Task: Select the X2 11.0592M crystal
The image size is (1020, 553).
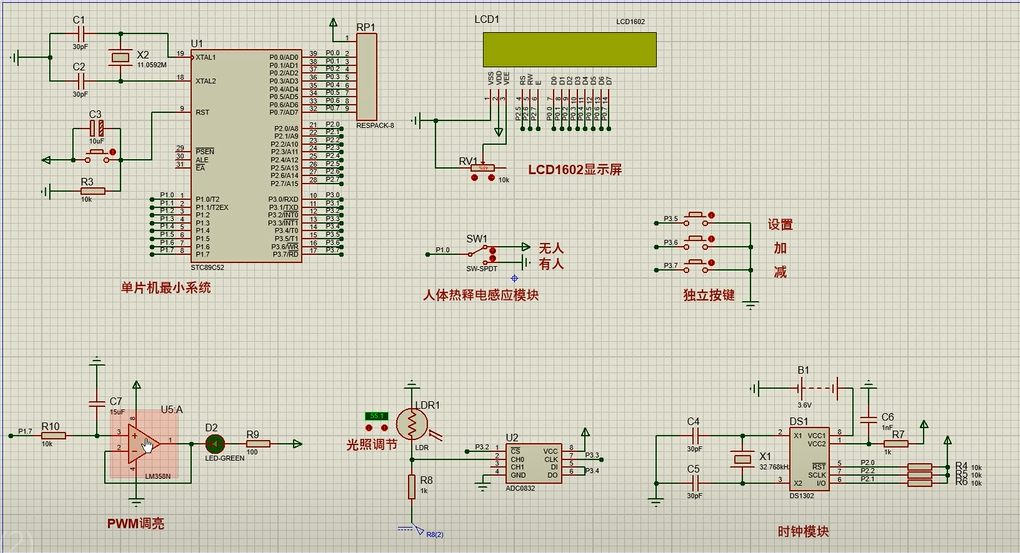Action: (121, 57)
